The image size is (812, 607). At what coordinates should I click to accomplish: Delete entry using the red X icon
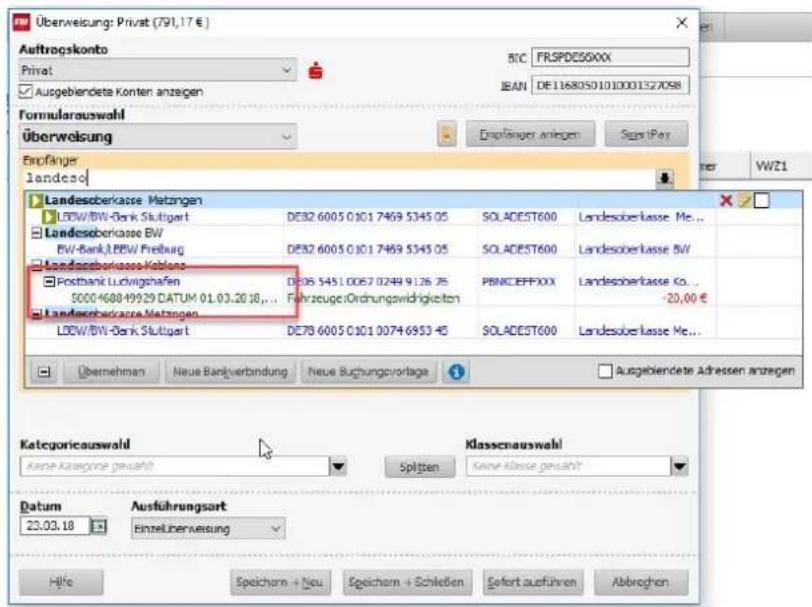[726, 200]
